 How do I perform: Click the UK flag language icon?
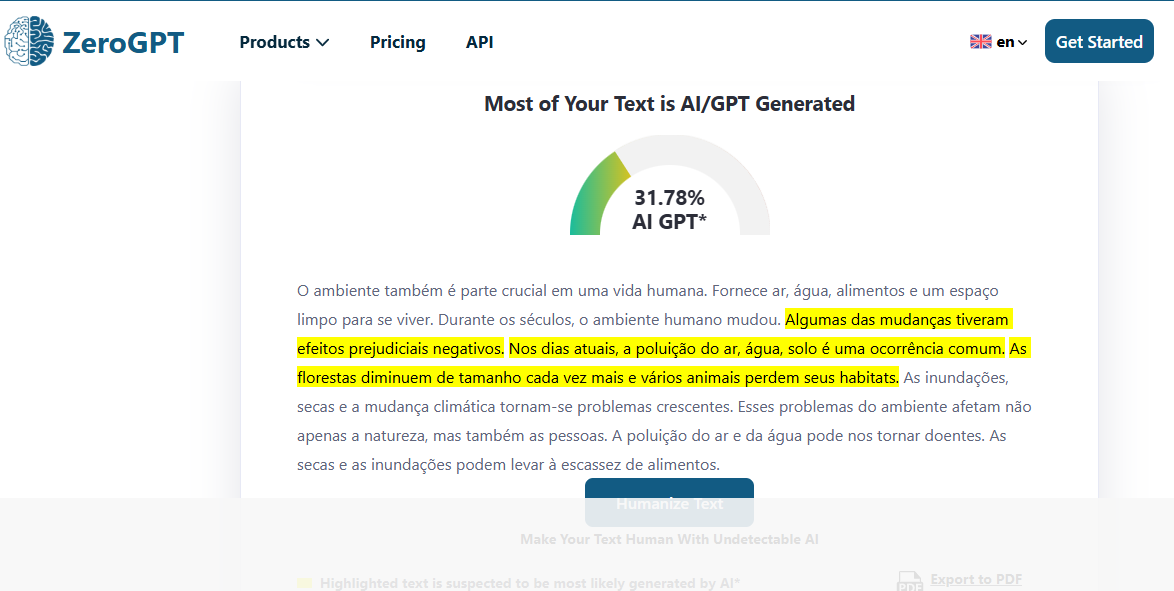(x=980, y=42)
